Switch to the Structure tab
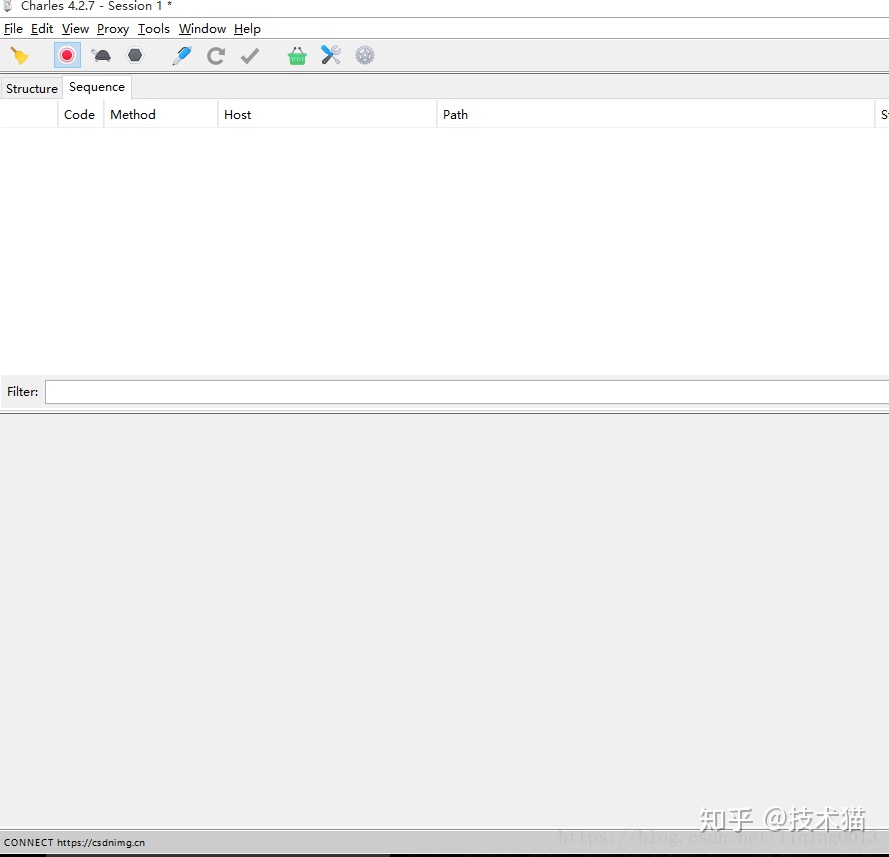Screen dimensions: 889x857 [x=32, y=88]
